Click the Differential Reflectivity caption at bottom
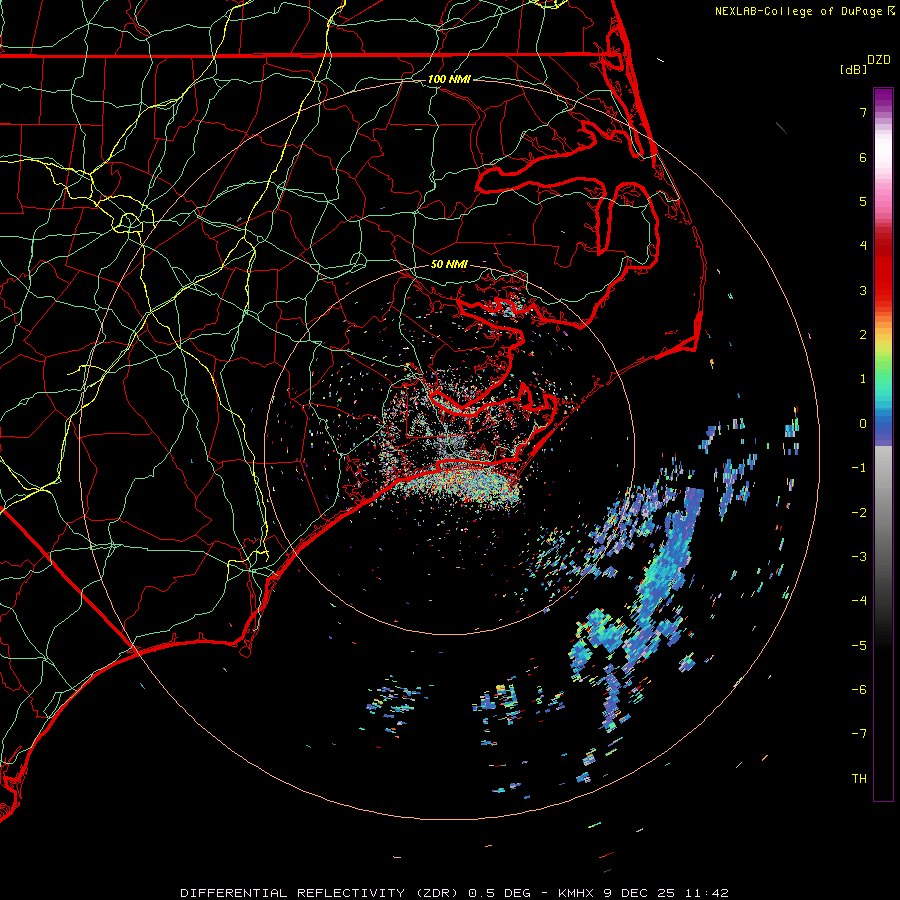The height and width of the screenshot is (900, 900). 455,893
